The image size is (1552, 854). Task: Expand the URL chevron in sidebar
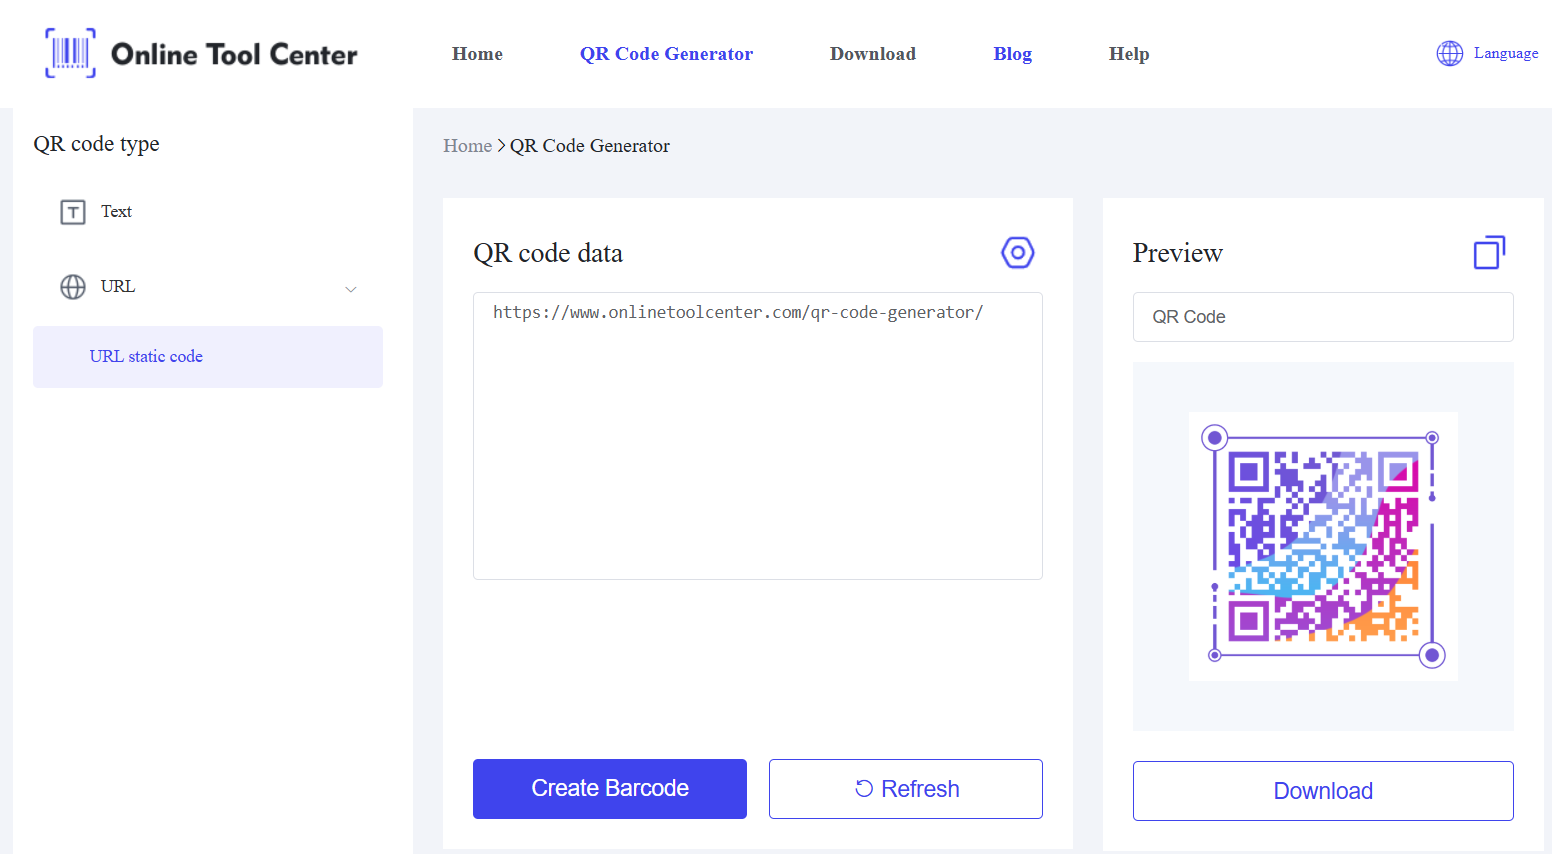pyautogui.click(x=351, y=289)
